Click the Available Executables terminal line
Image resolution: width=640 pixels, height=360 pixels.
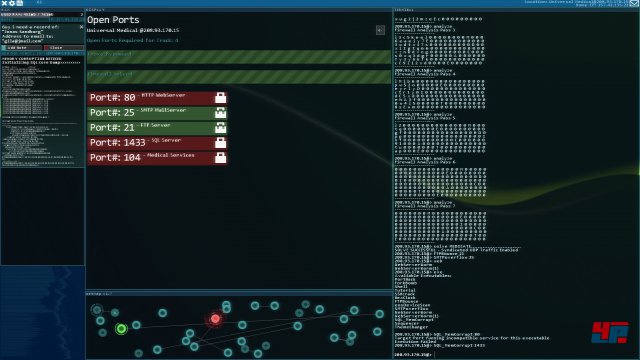(x=422, y=276)
